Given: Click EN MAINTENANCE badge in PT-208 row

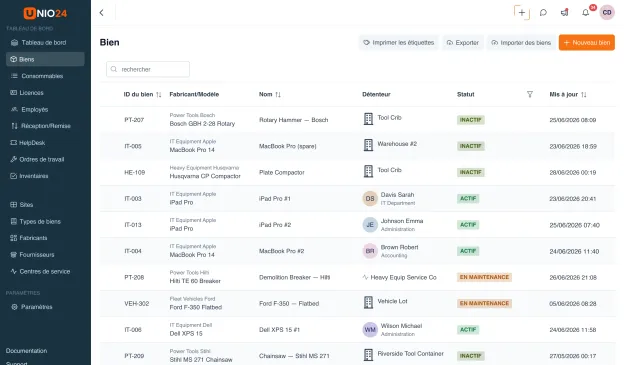Looking at the screenshot, I should pyautogui.click(x=484, y=277).
